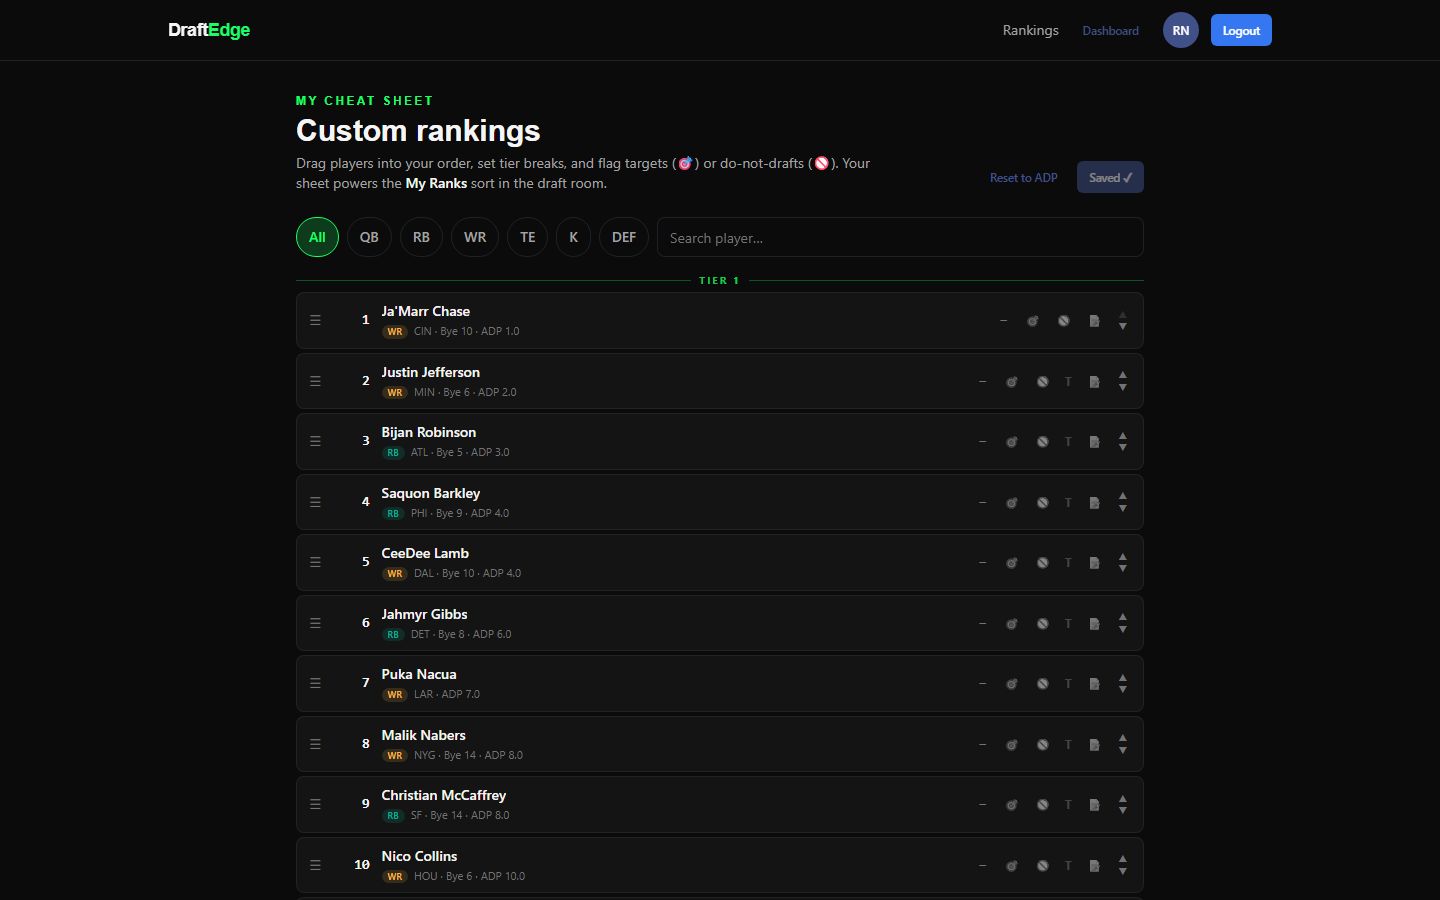The height and width of the screenshot is (900, 1440).
Task: Add tier break at Nico Collins
Action: 1068,865
